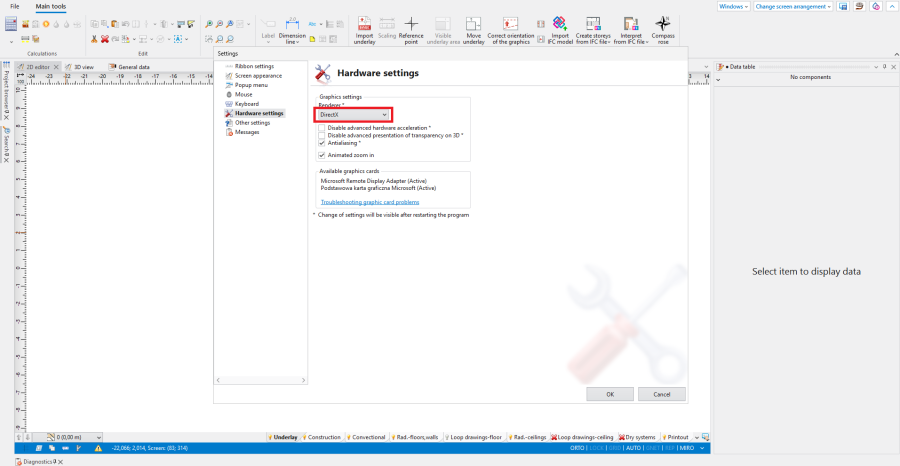
Task: Switch to the 3D view tab
Action: (x=84, y=67)
